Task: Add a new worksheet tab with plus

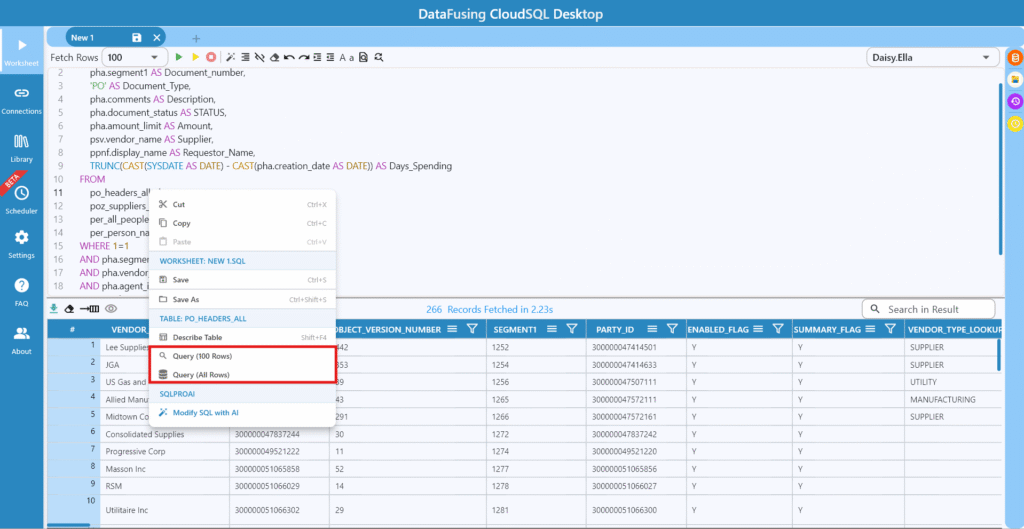Action: (196, 39)
